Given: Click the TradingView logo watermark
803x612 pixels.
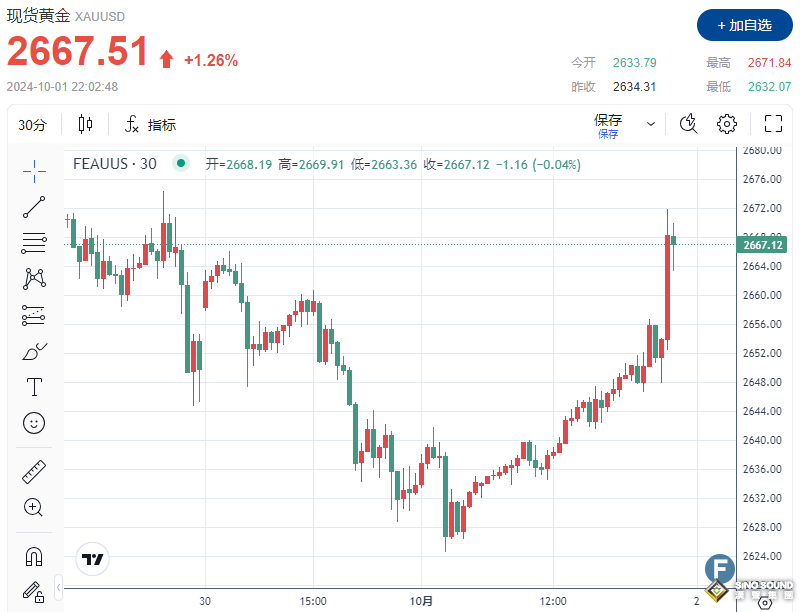Looking at the screenshot, I should pyautogui.click(x=91, y=560).
